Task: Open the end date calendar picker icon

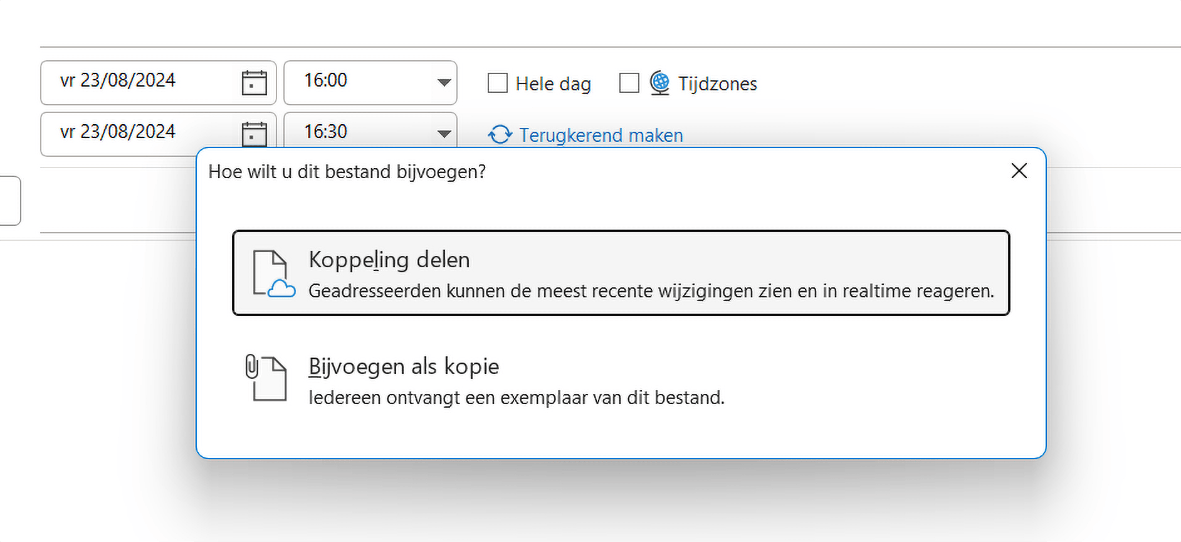Action: (x=255, y=133)
